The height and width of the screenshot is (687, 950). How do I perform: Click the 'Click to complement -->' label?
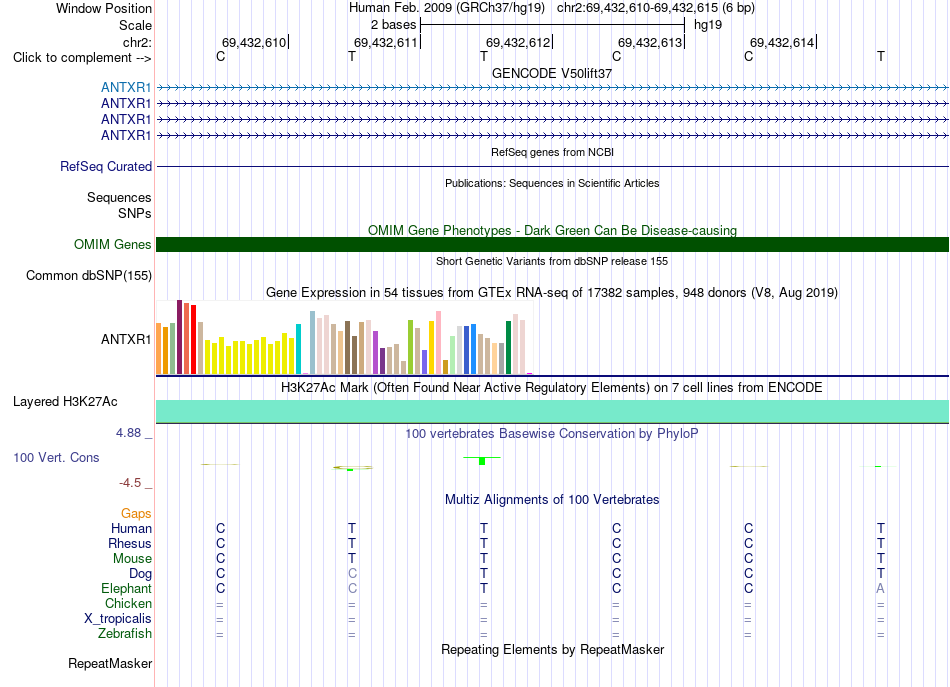pos(82,58)
